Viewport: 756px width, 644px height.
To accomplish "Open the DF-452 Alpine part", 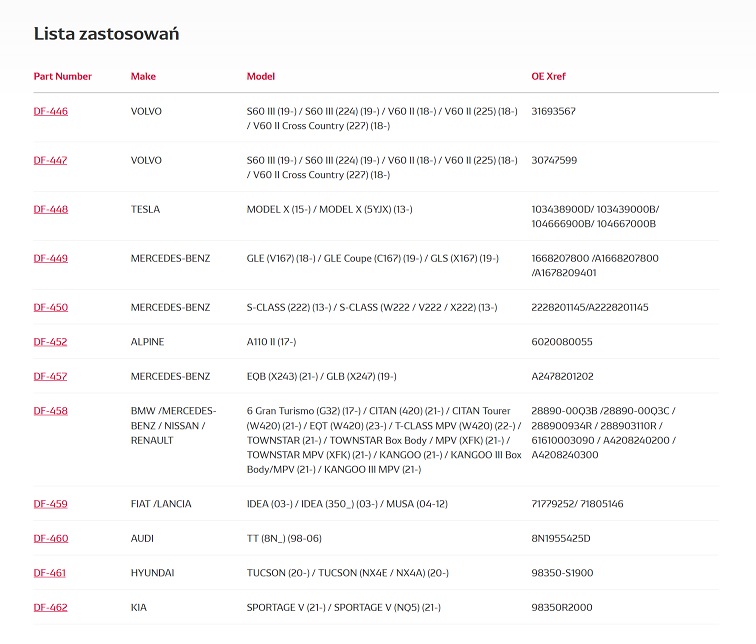I will 51,342.
